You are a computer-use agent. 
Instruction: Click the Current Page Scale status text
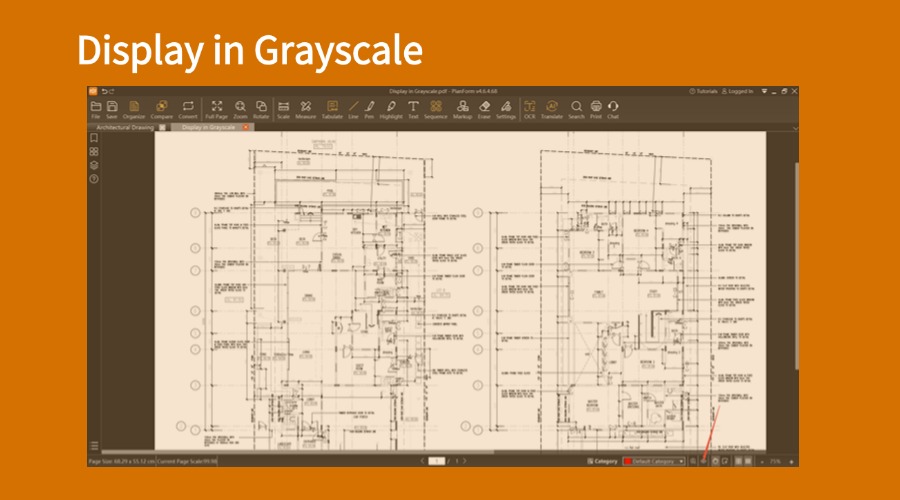(187, 462)
